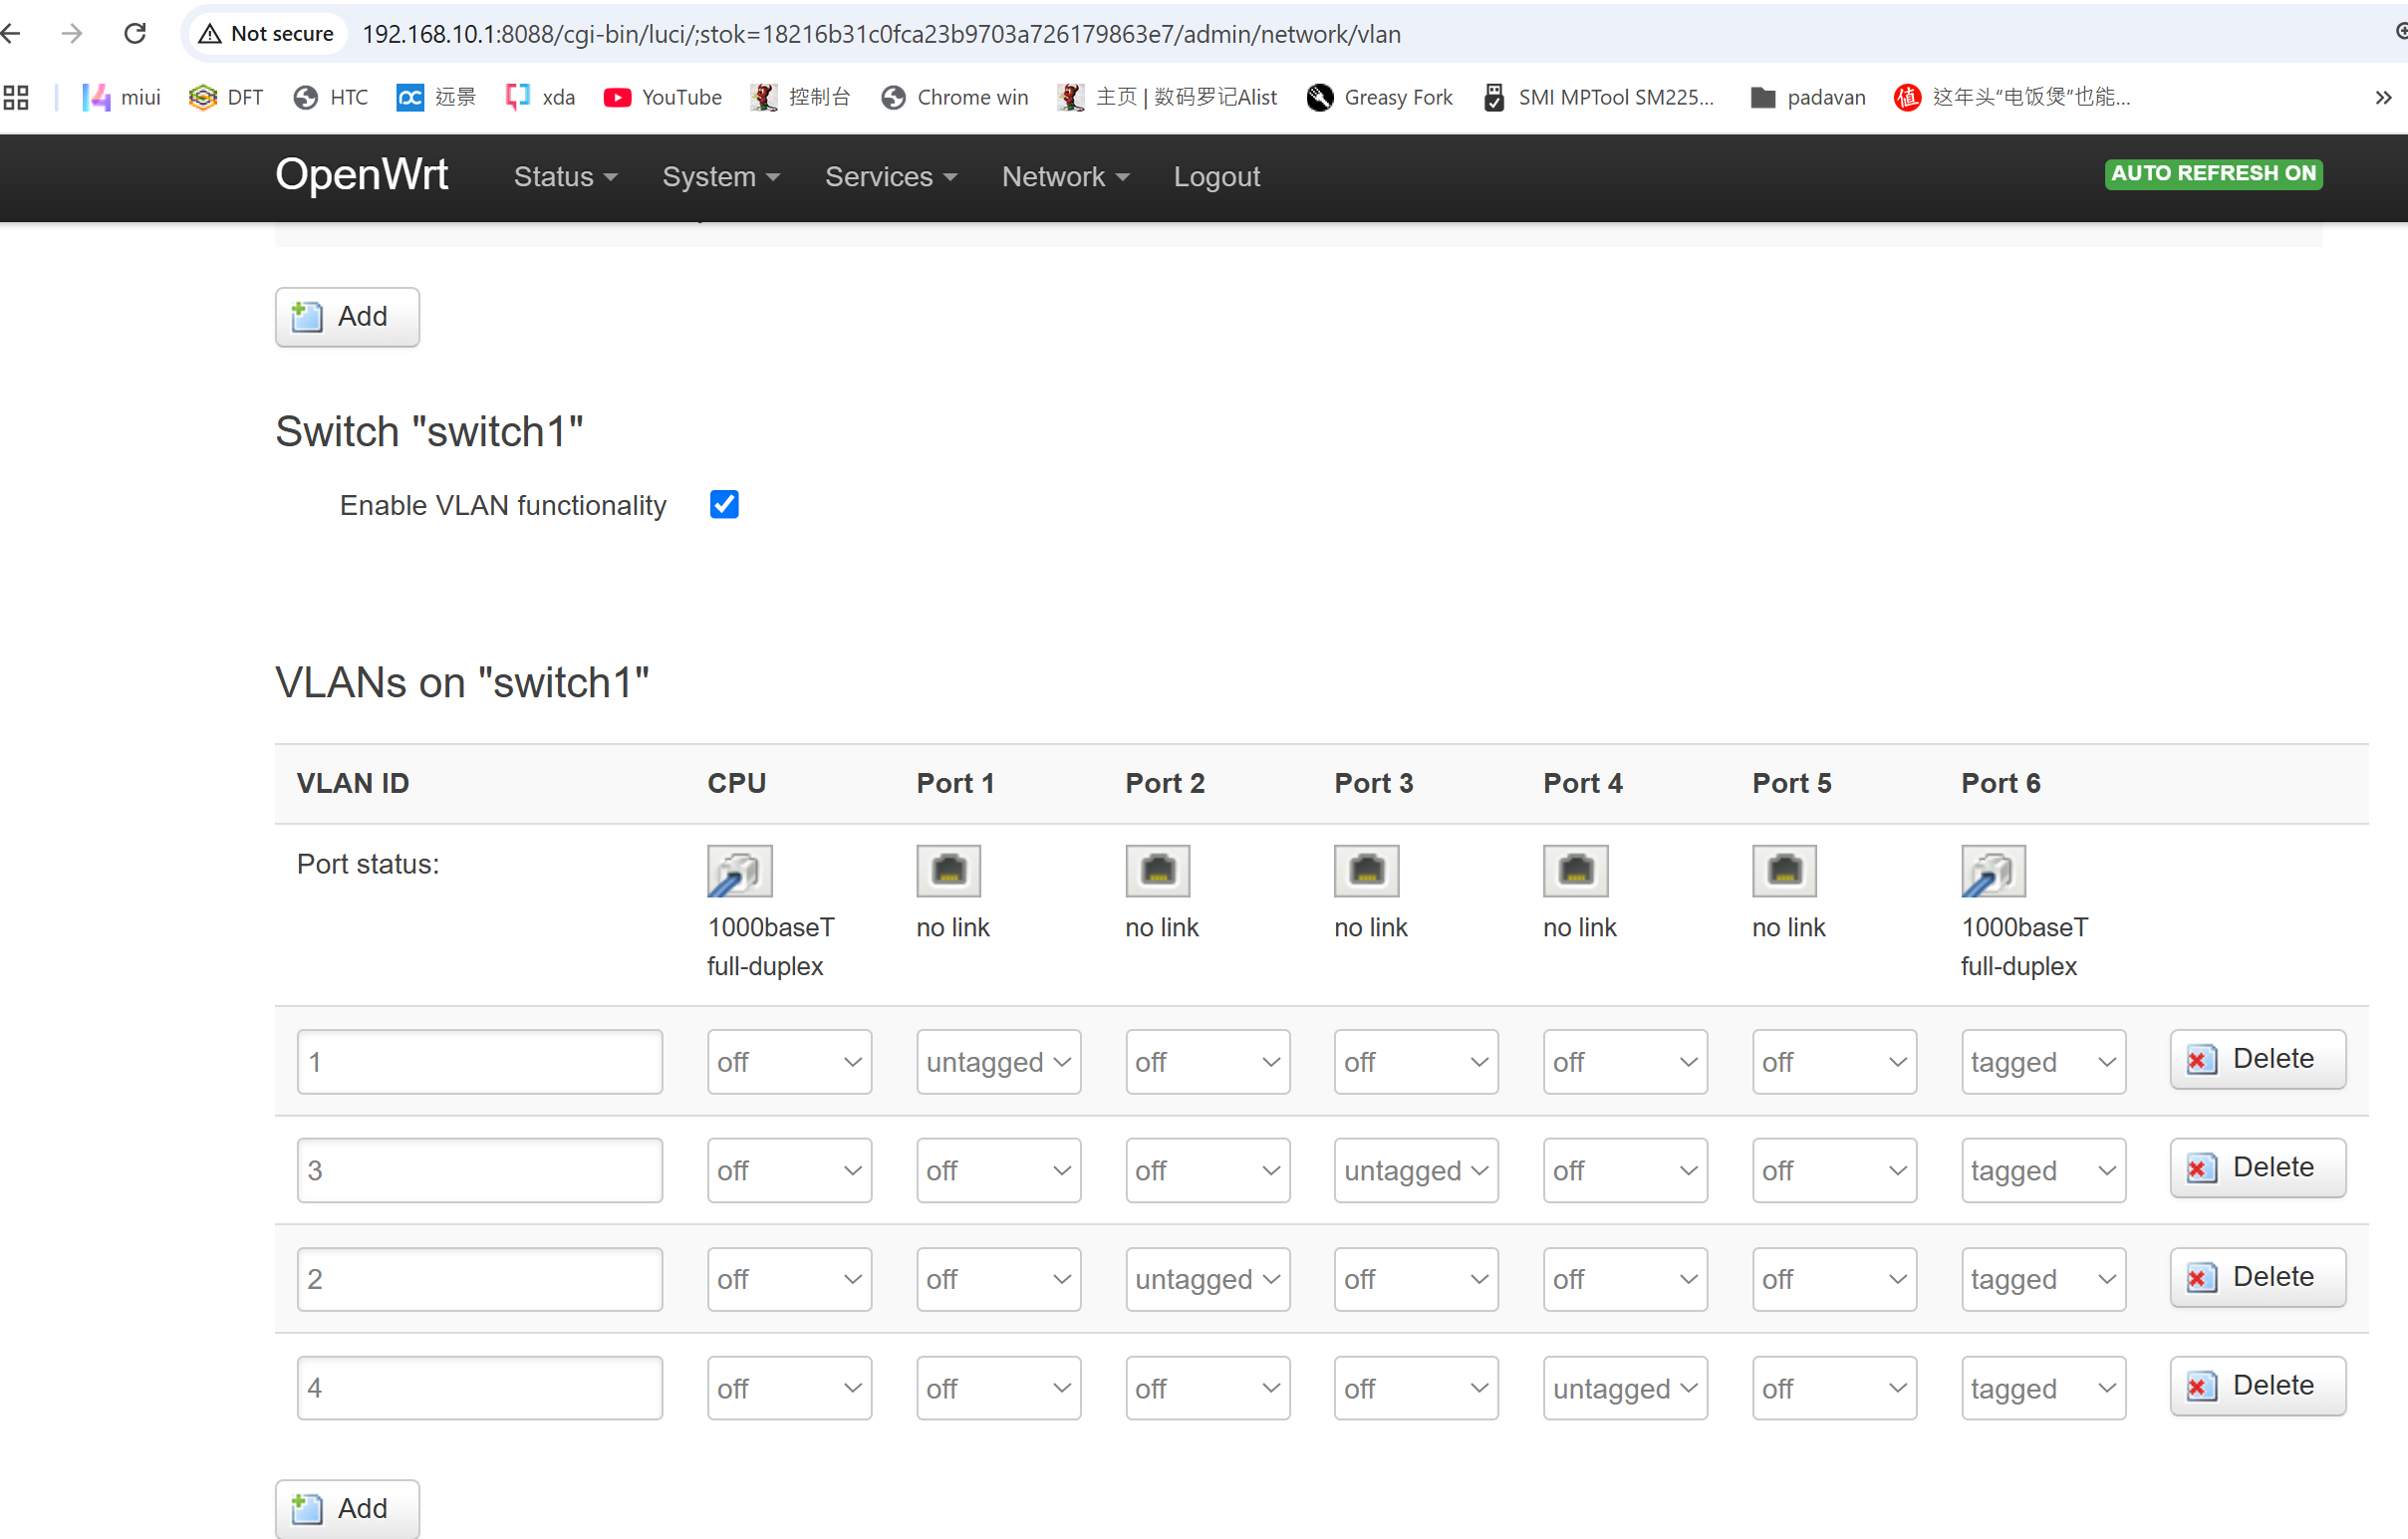Click the Port 1 no-link status icon

click(948, 870)
